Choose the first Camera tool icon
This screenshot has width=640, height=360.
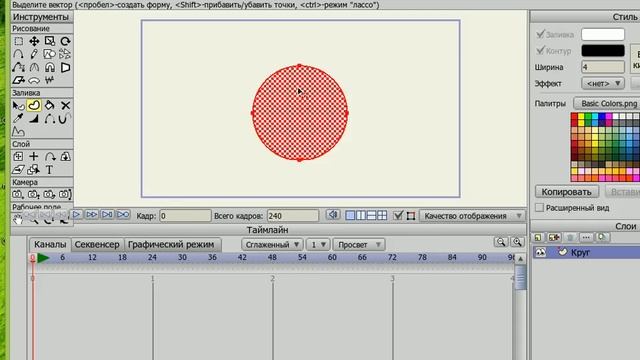coord(18,194)
